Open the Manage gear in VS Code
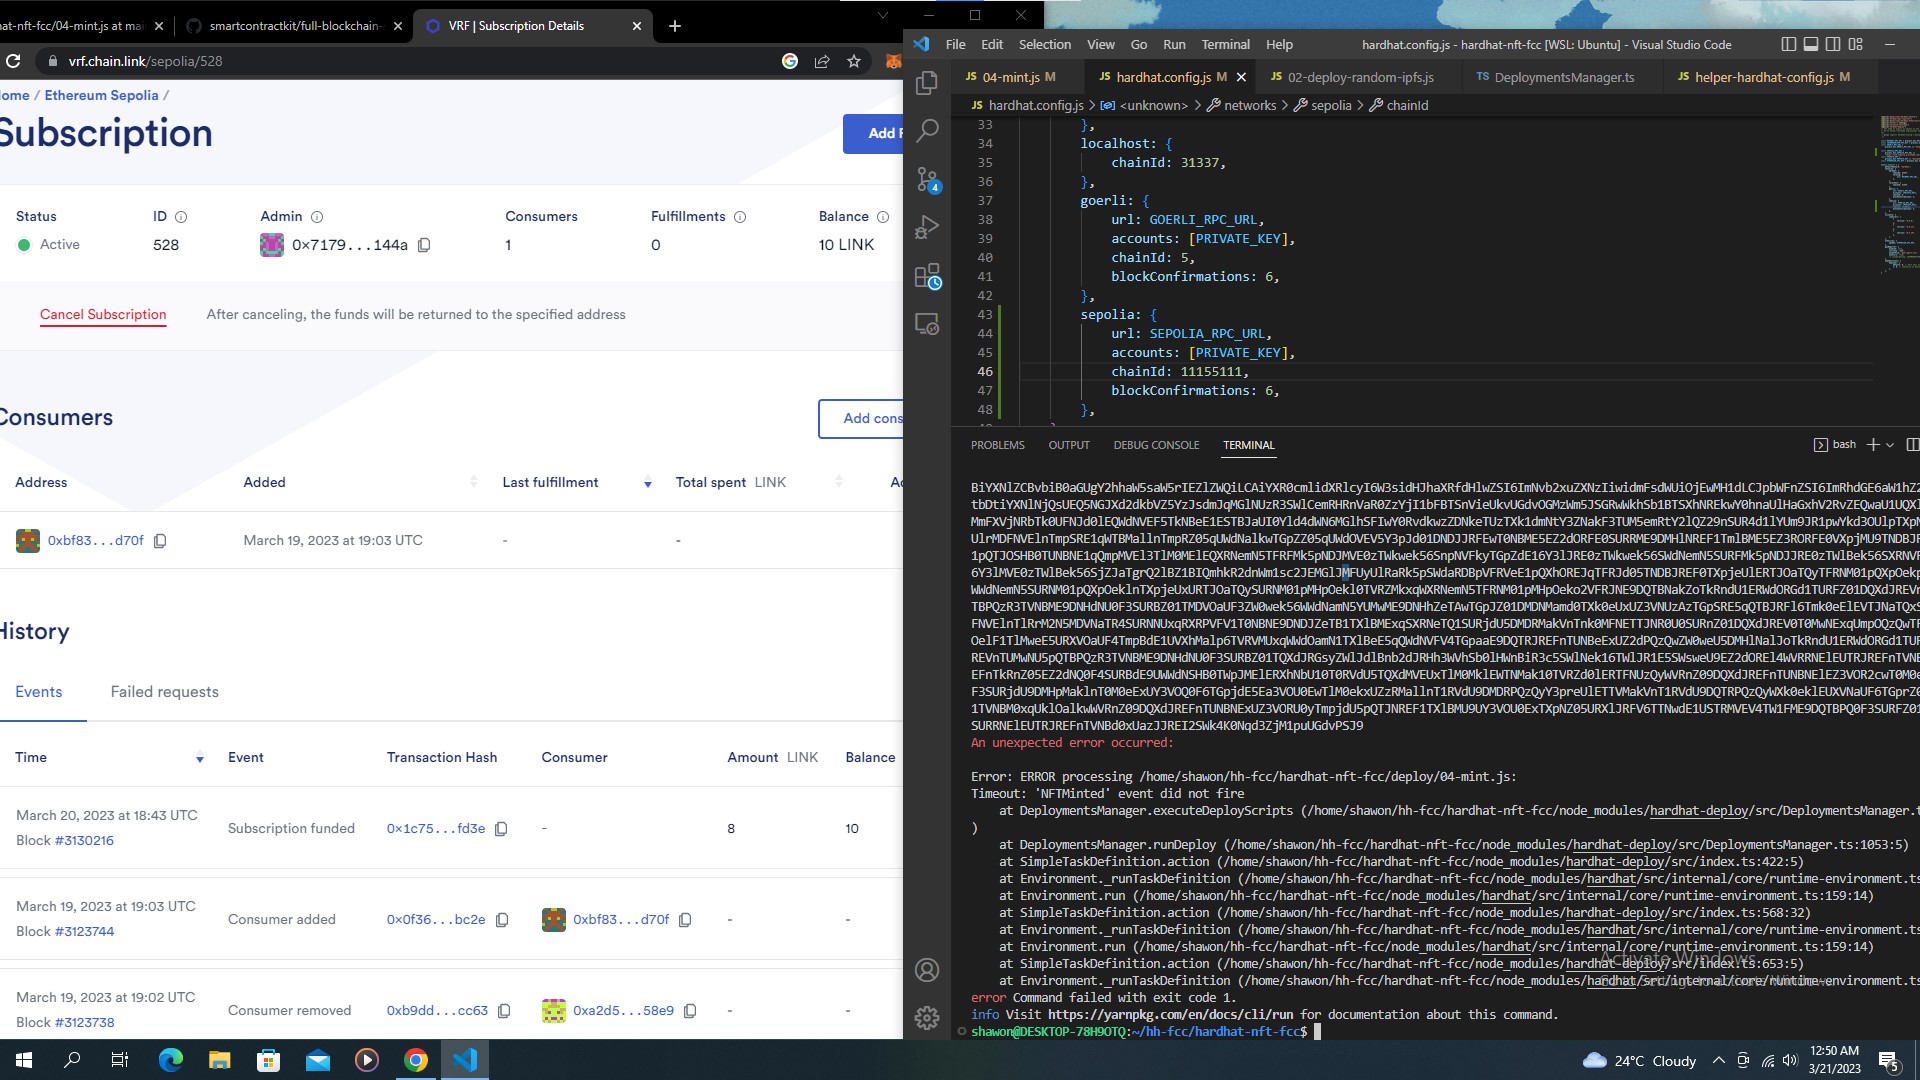 click(927, 1018)
